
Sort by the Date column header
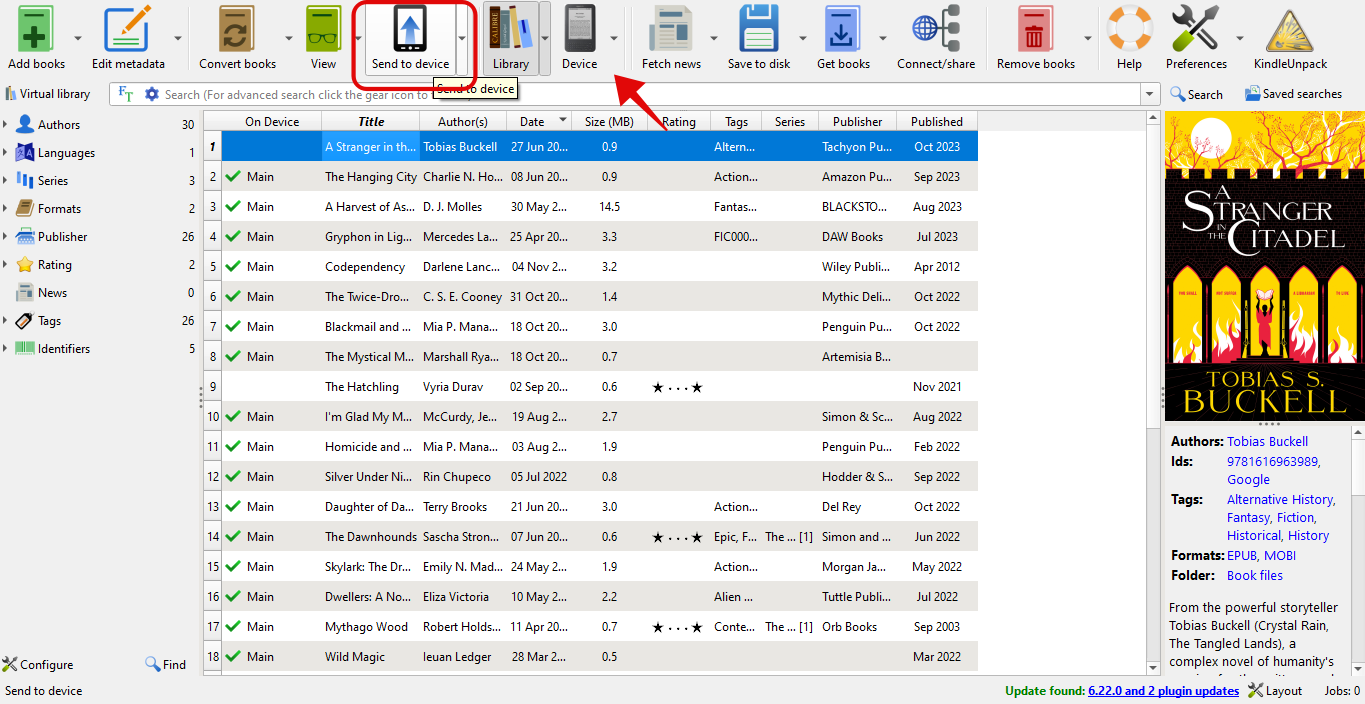click(541, 122)
